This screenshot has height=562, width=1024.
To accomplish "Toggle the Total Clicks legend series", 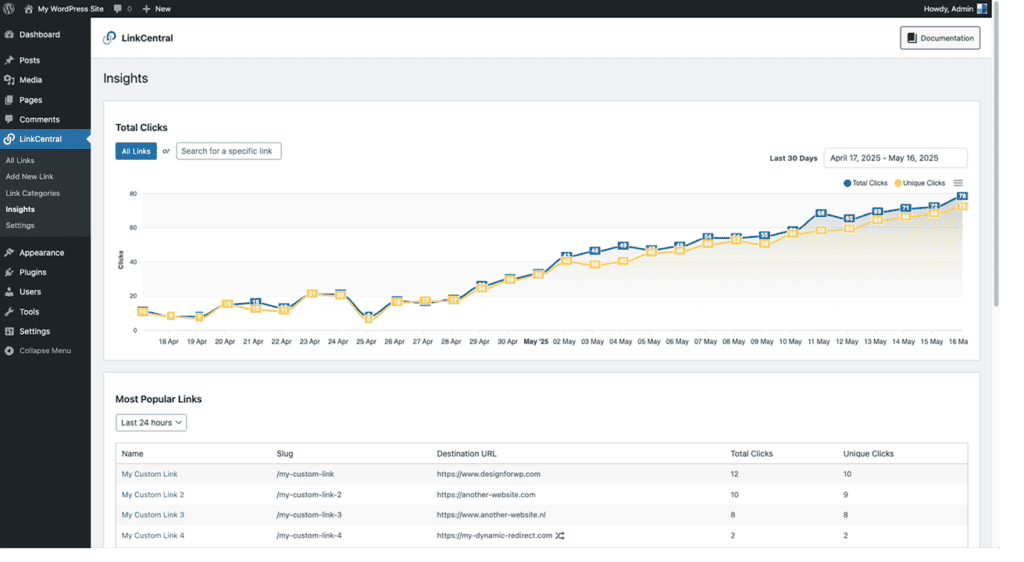I will [866, 183].
